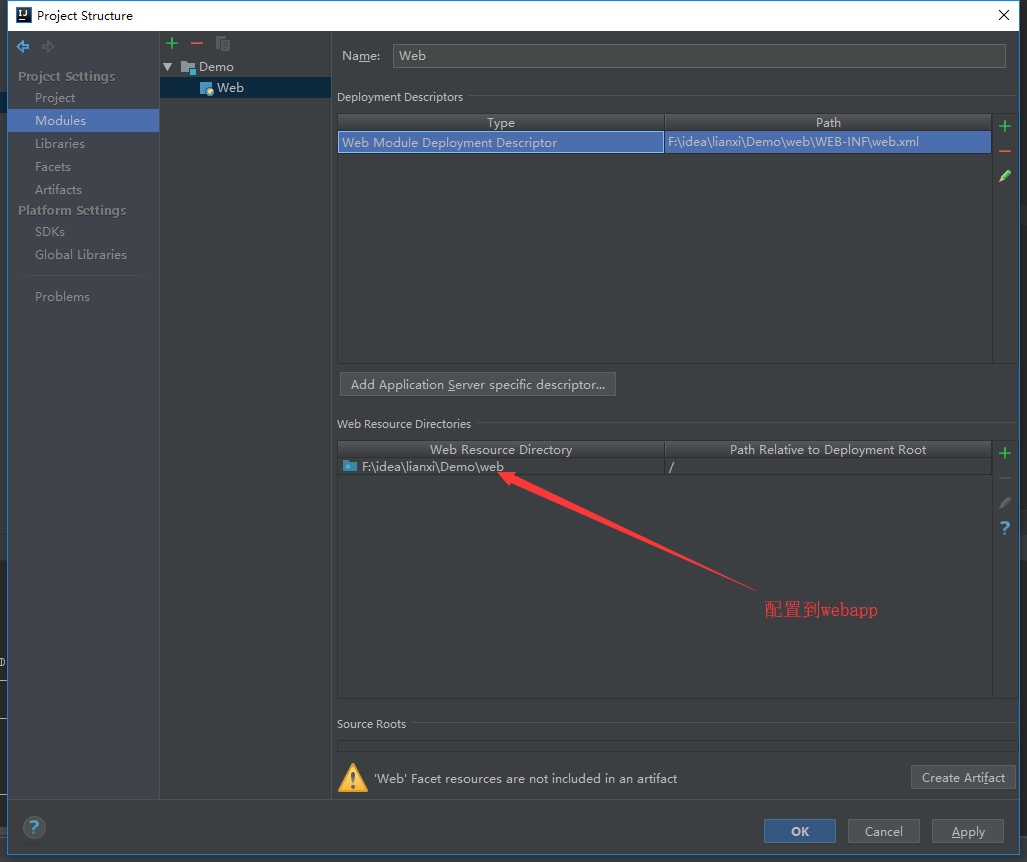The width and height of the screenshot is (1027, 862).
Task: Open the Libraries settings section
Action: point(60,144)
